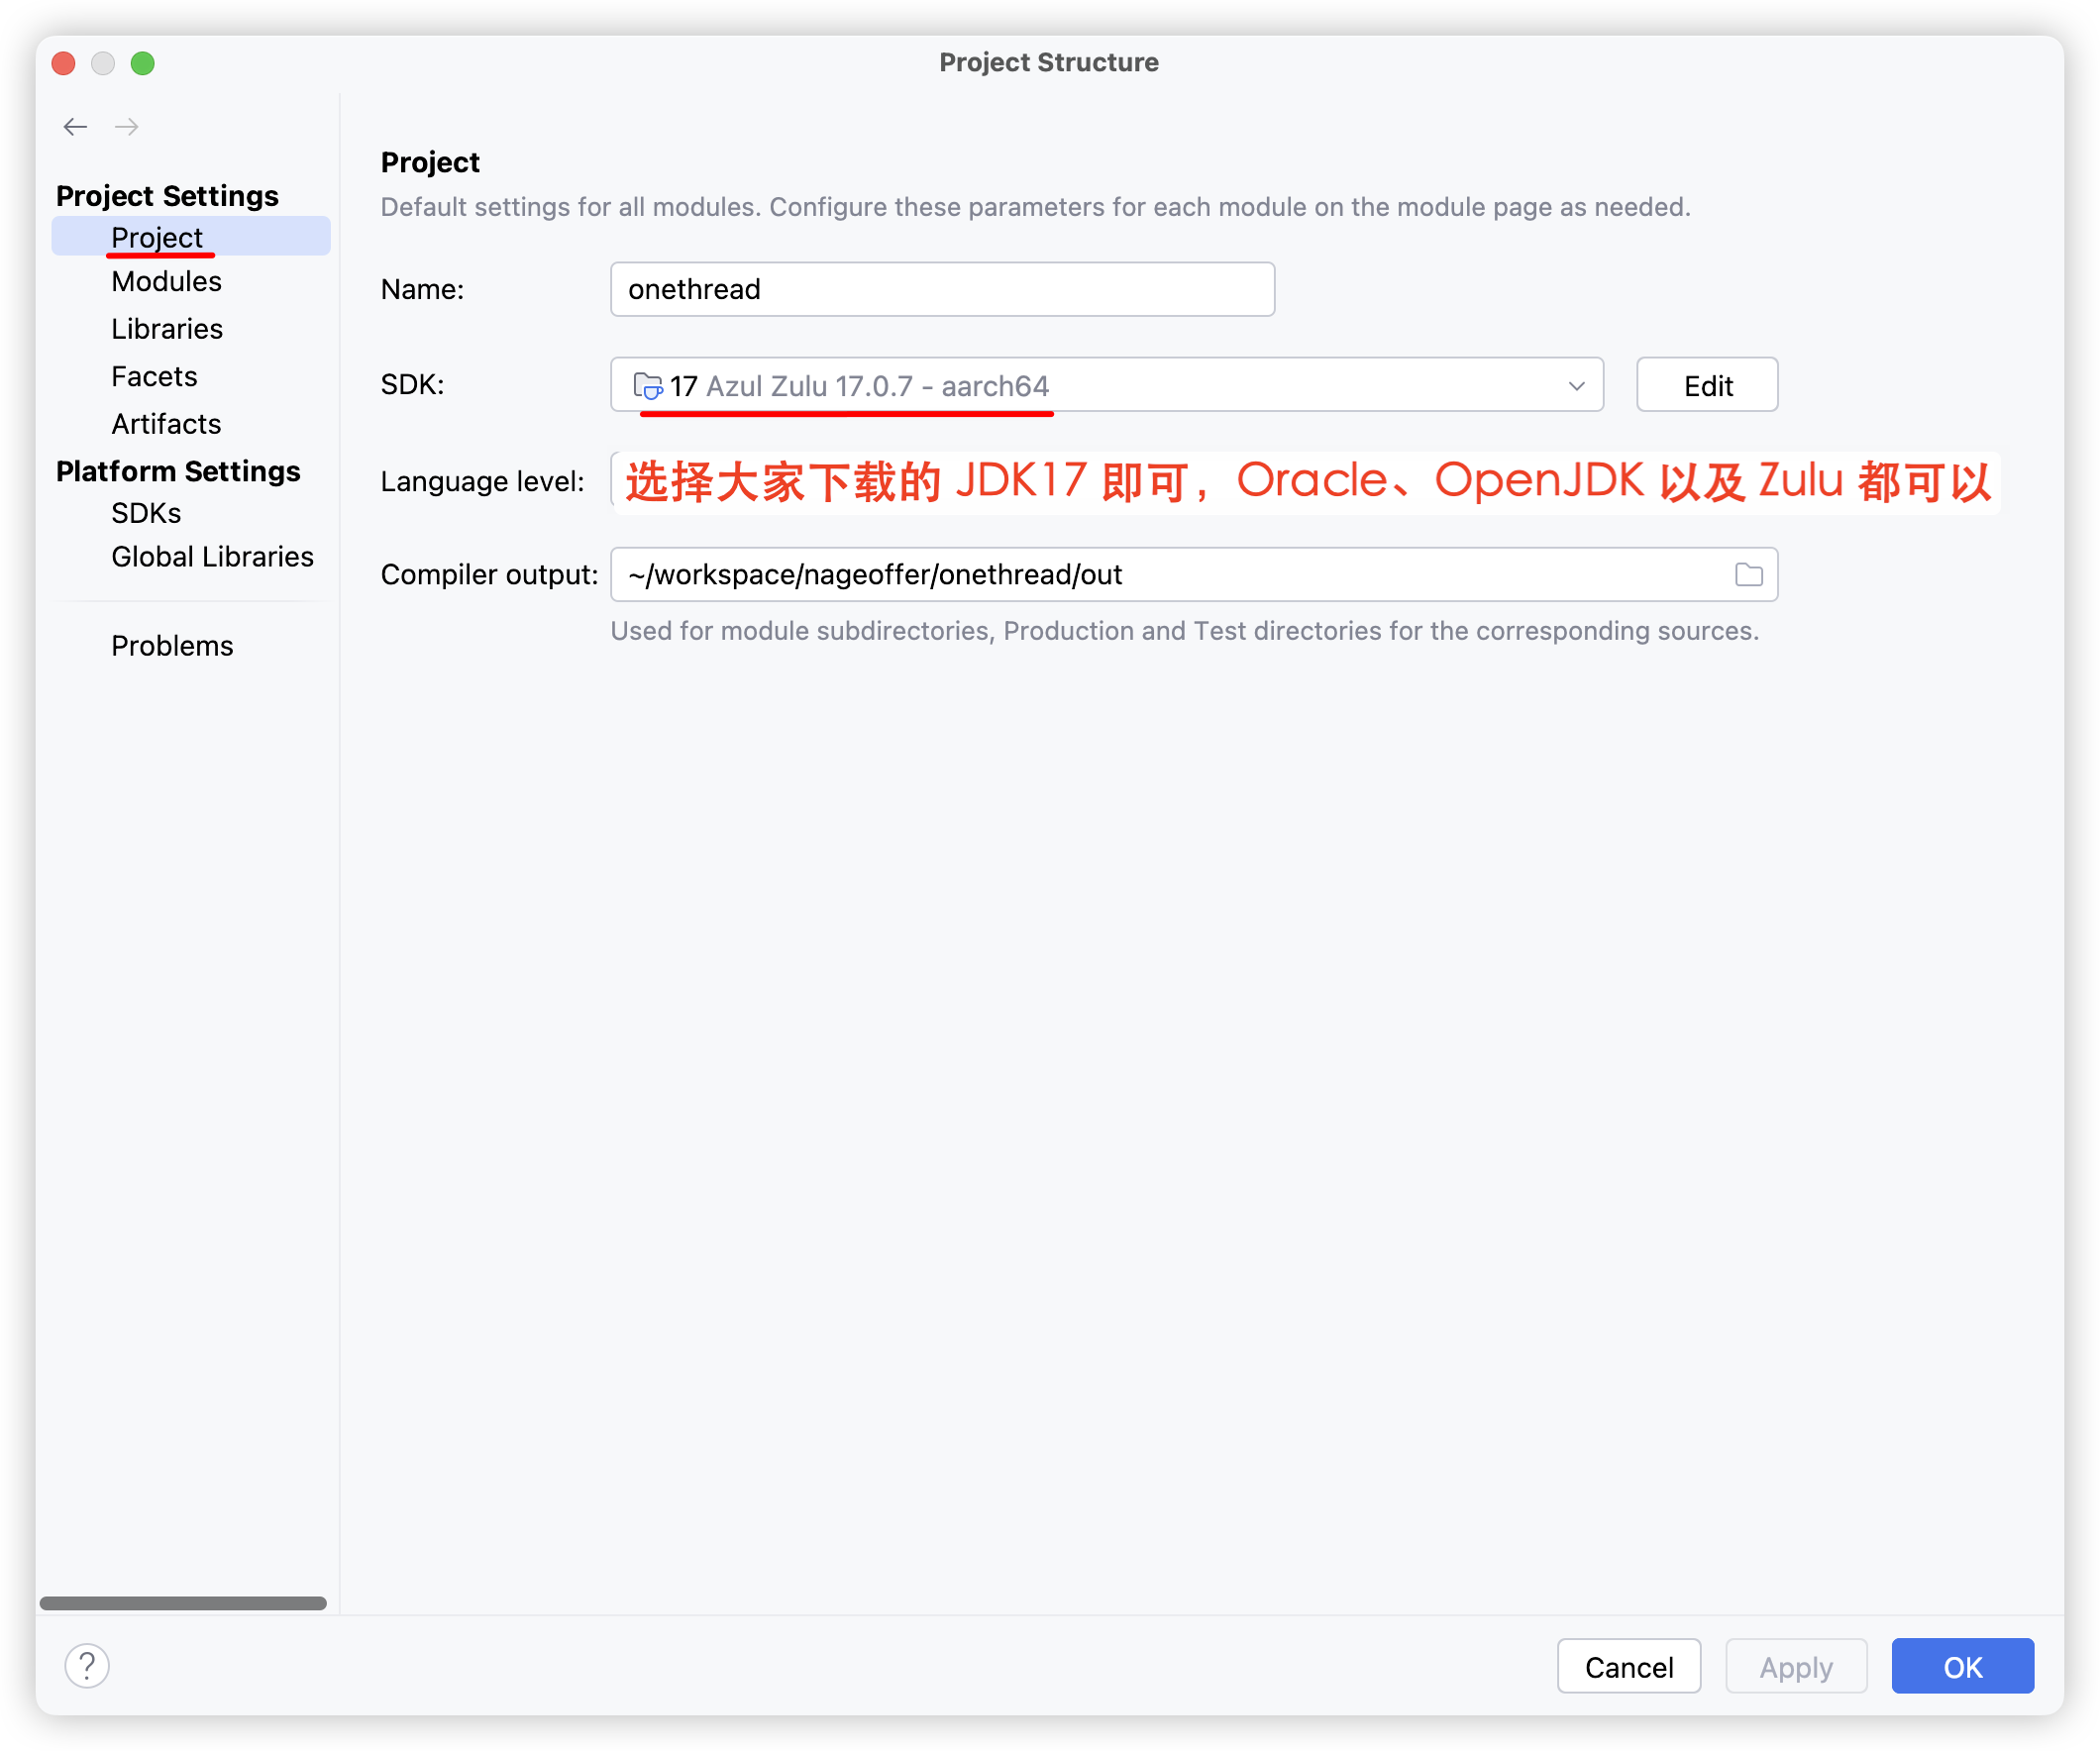This screenshot has width=2100, height=1751.
Task: Open the Facets settings page
Action: click(x=154, y=377)
